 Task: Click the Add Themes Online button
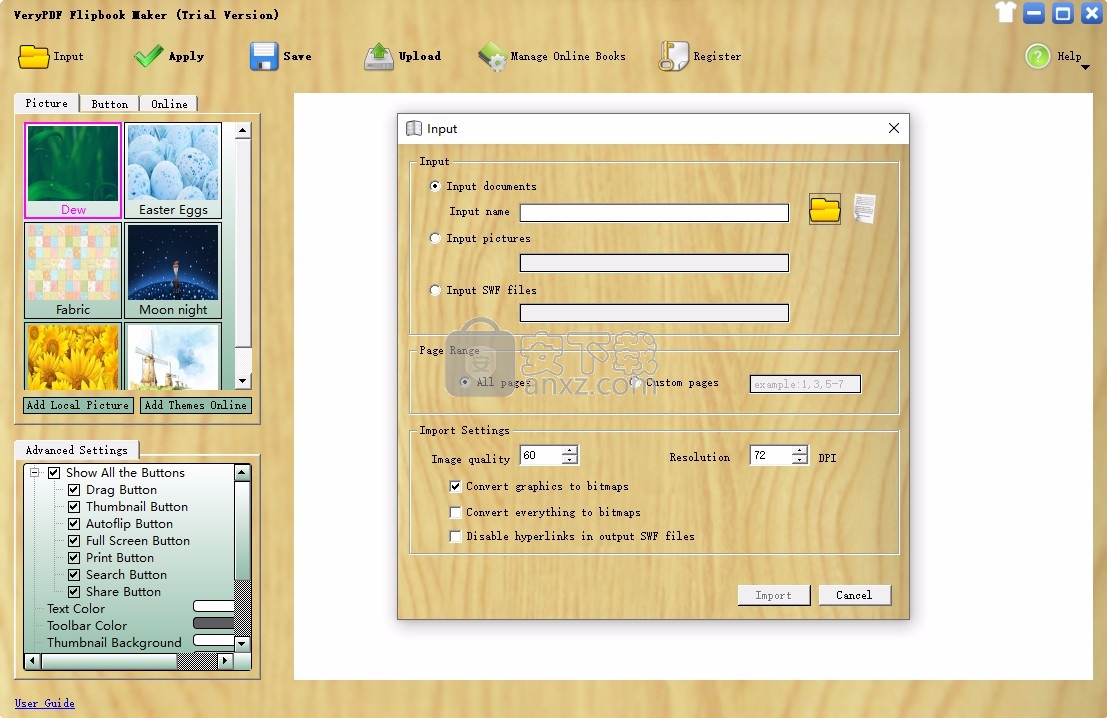coord(196,405)
